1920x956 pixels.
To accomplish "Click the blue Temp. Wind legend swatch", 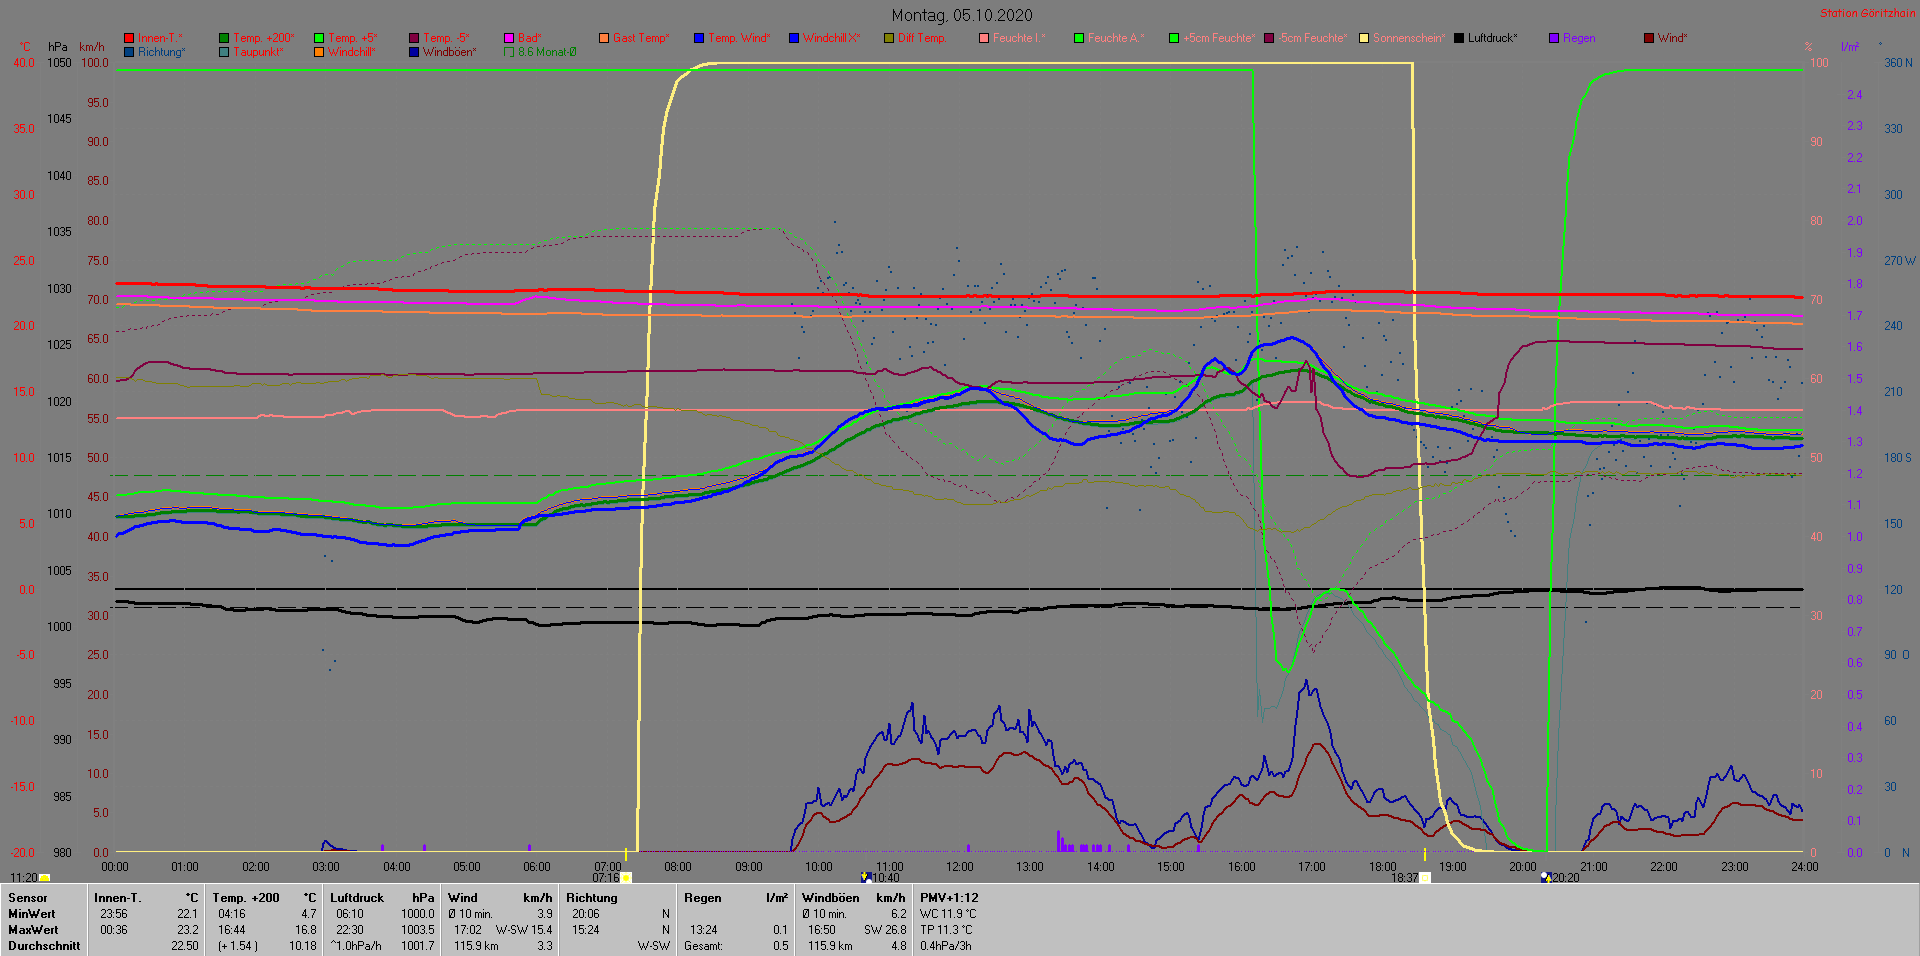I will coord(699,38).
